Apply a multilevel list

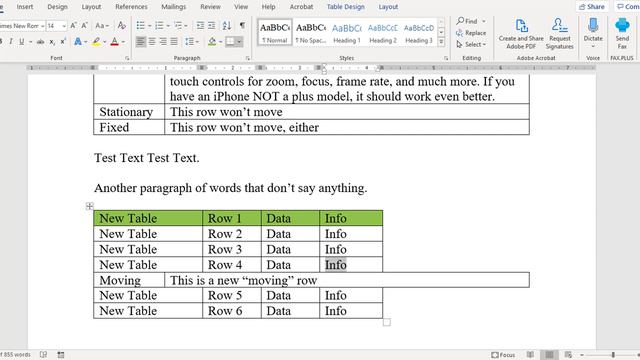[x=178, y=26]
